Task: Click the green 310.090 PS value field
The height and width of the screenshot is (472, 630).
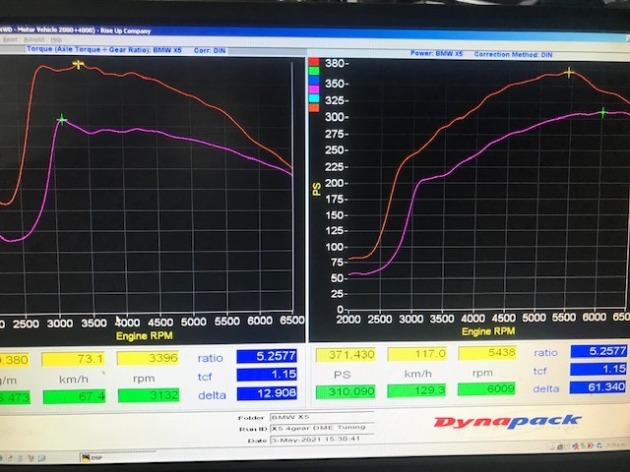Action: tap(346, 392)
